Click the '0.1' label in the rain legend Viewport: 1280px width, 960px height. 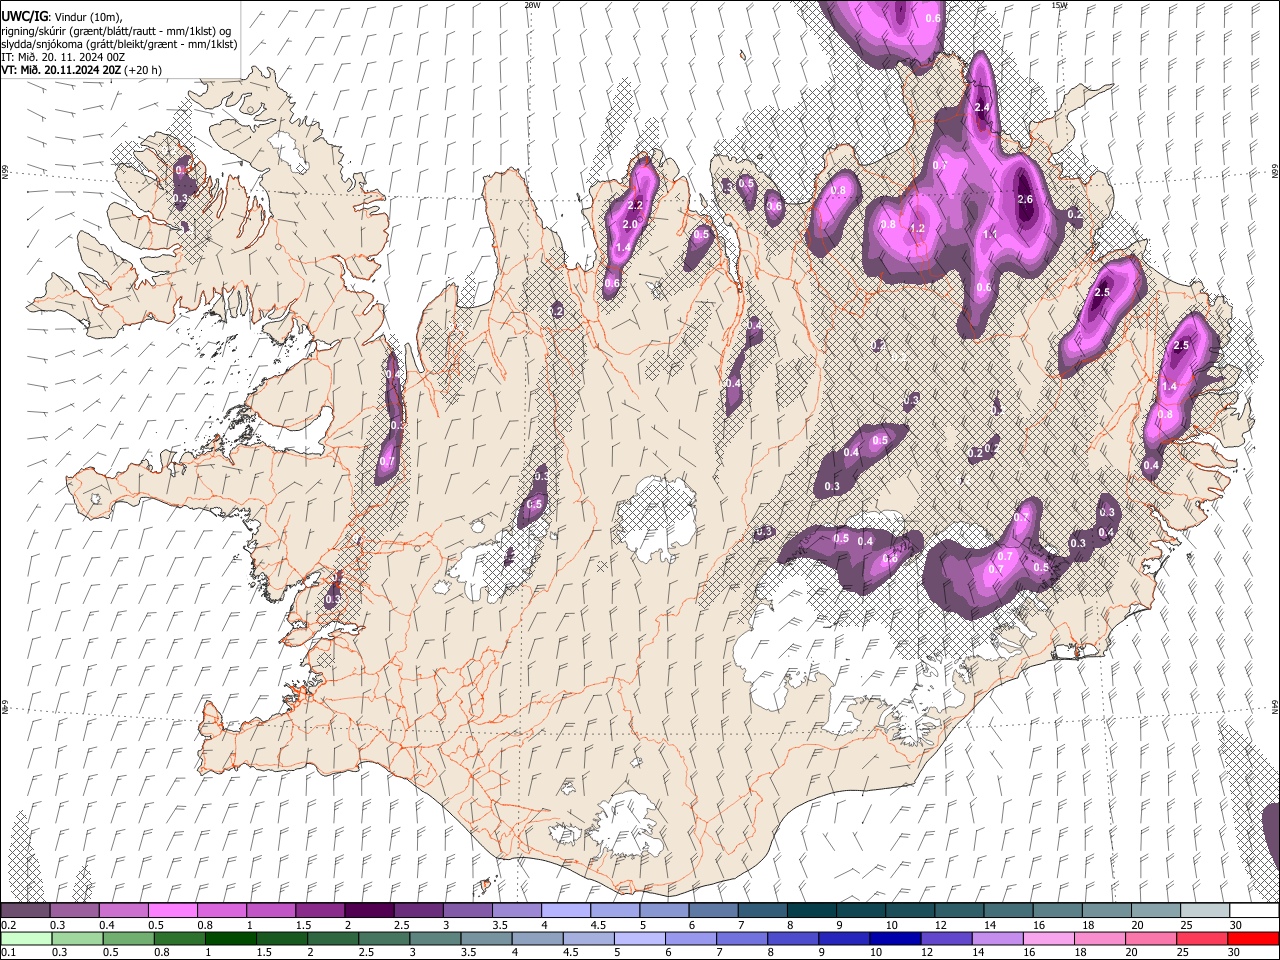click(7, 952)
